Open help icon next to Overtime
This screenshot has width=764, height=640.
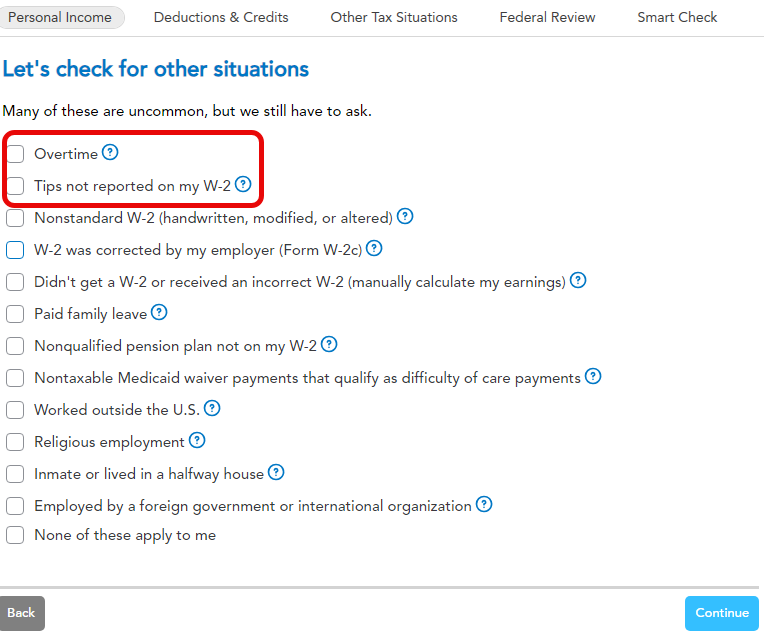(110, 153)
